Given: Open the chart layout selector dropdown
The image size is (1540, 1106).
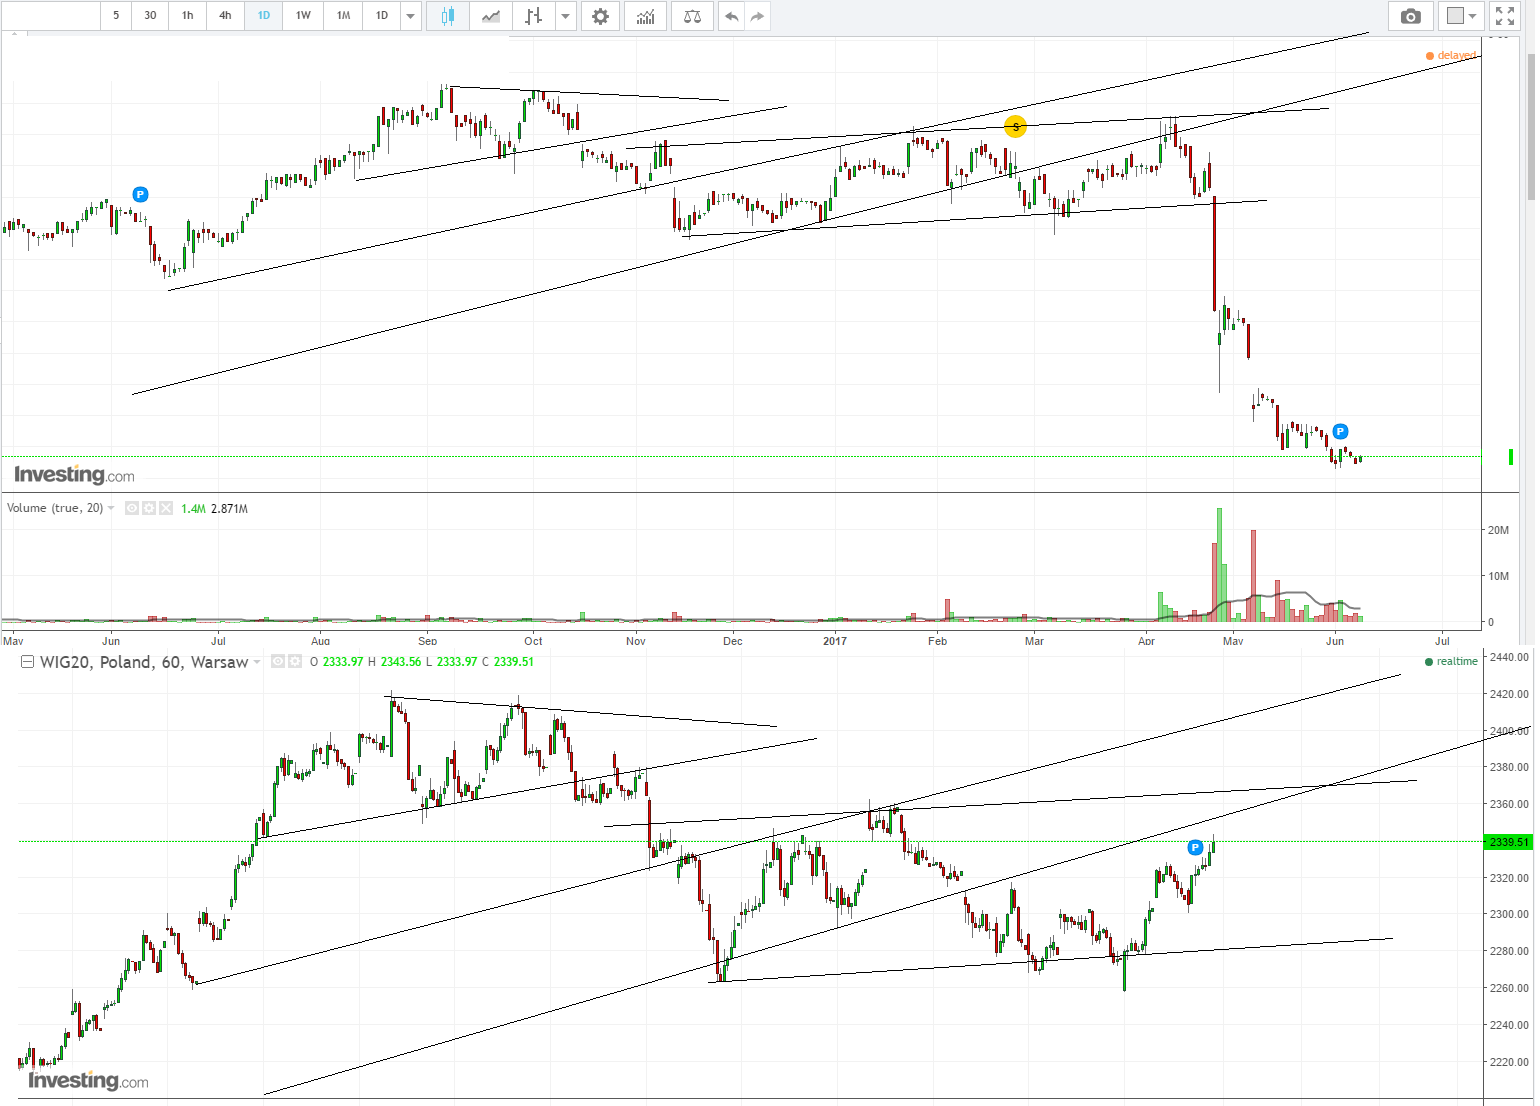Looking at the screenshot, I should pos(1461,16).
